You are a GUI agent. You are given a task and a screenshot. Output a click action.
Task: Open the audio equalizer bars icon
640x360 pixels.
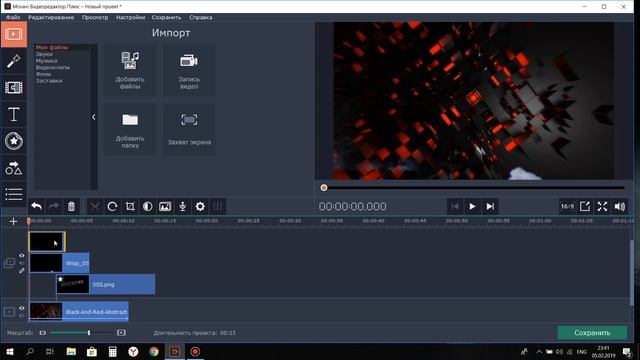point(218,207)
